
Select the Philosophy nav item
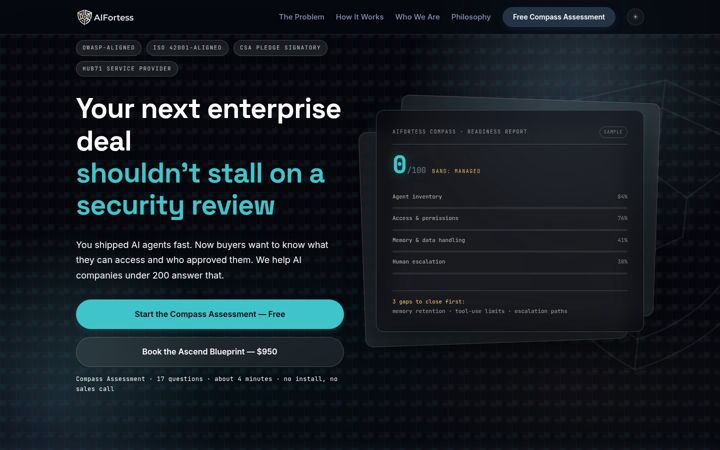click(x=471, y=17)
